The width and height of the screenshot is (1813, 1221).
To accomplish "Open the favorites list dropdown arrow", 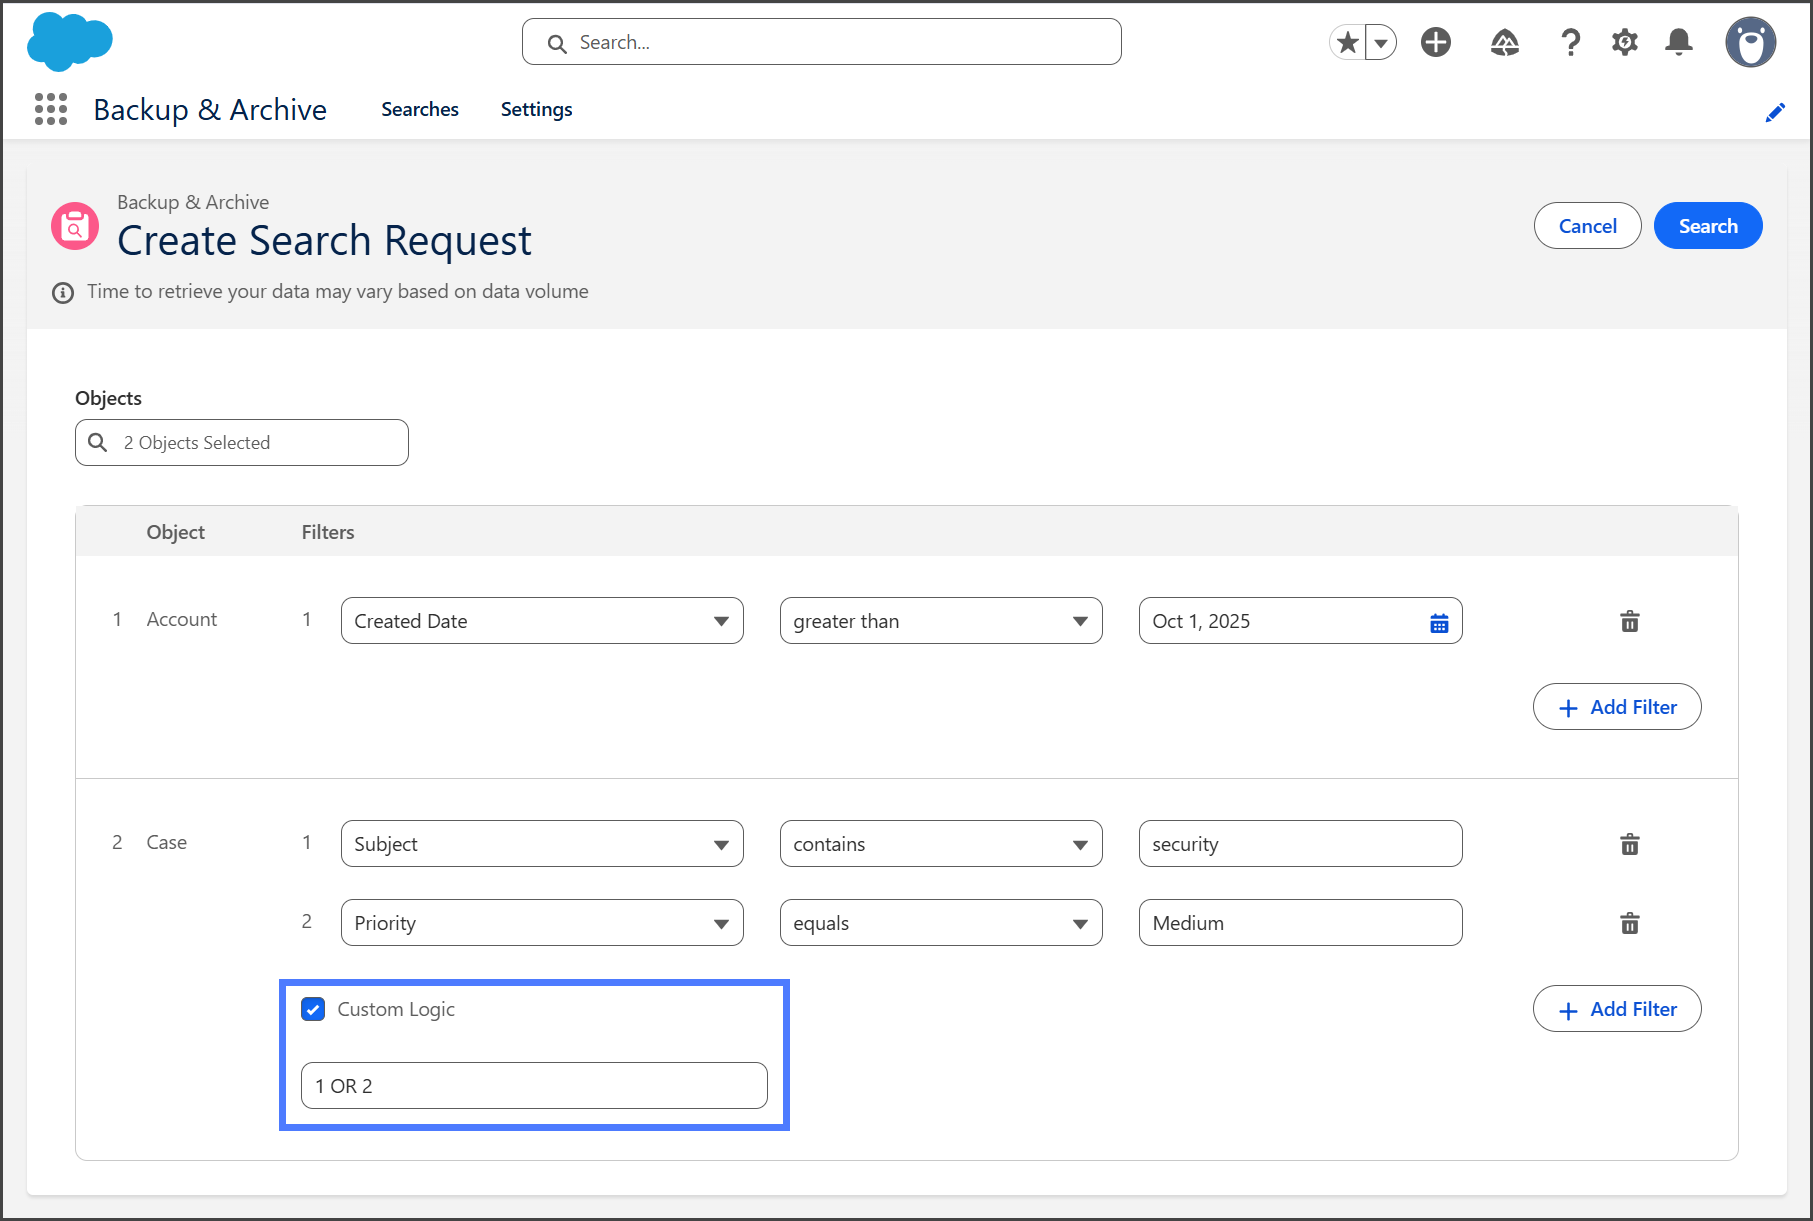I will [1381, 43].
